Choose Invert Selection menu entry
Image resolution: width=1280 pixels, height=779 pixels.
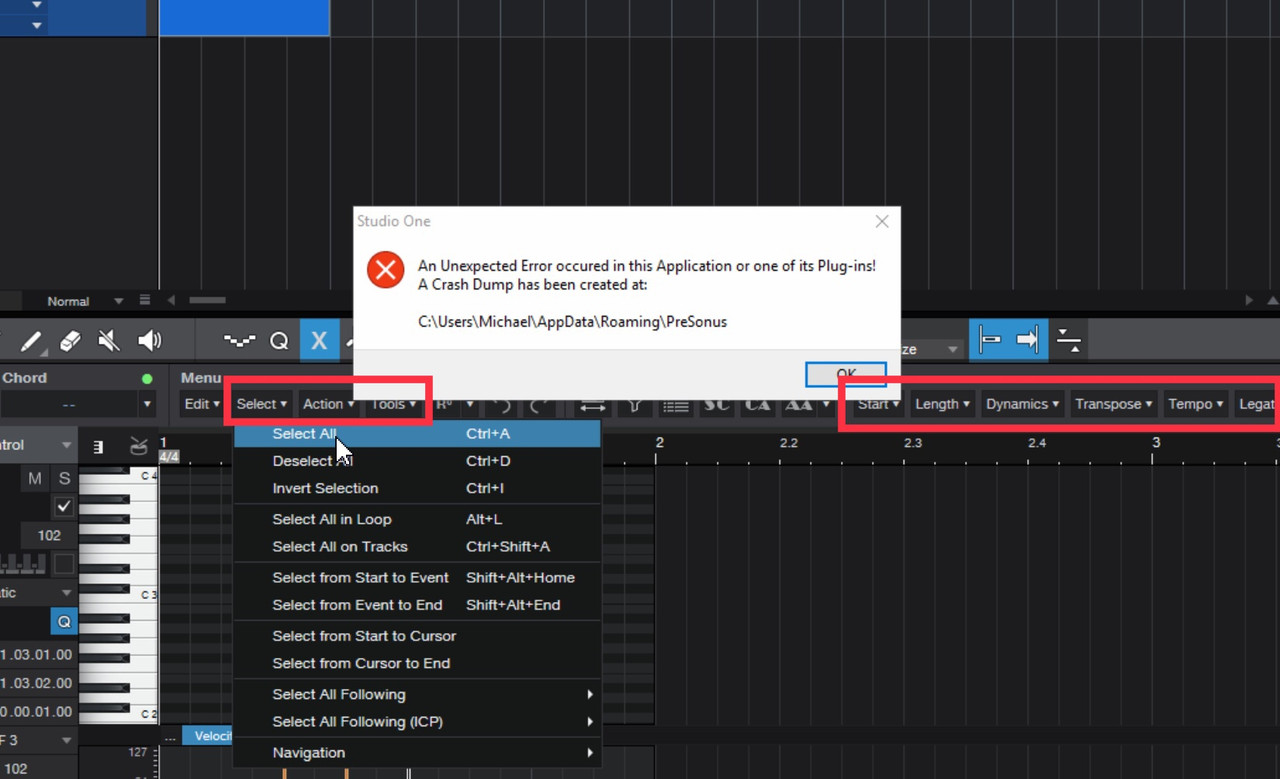(417, 488)
